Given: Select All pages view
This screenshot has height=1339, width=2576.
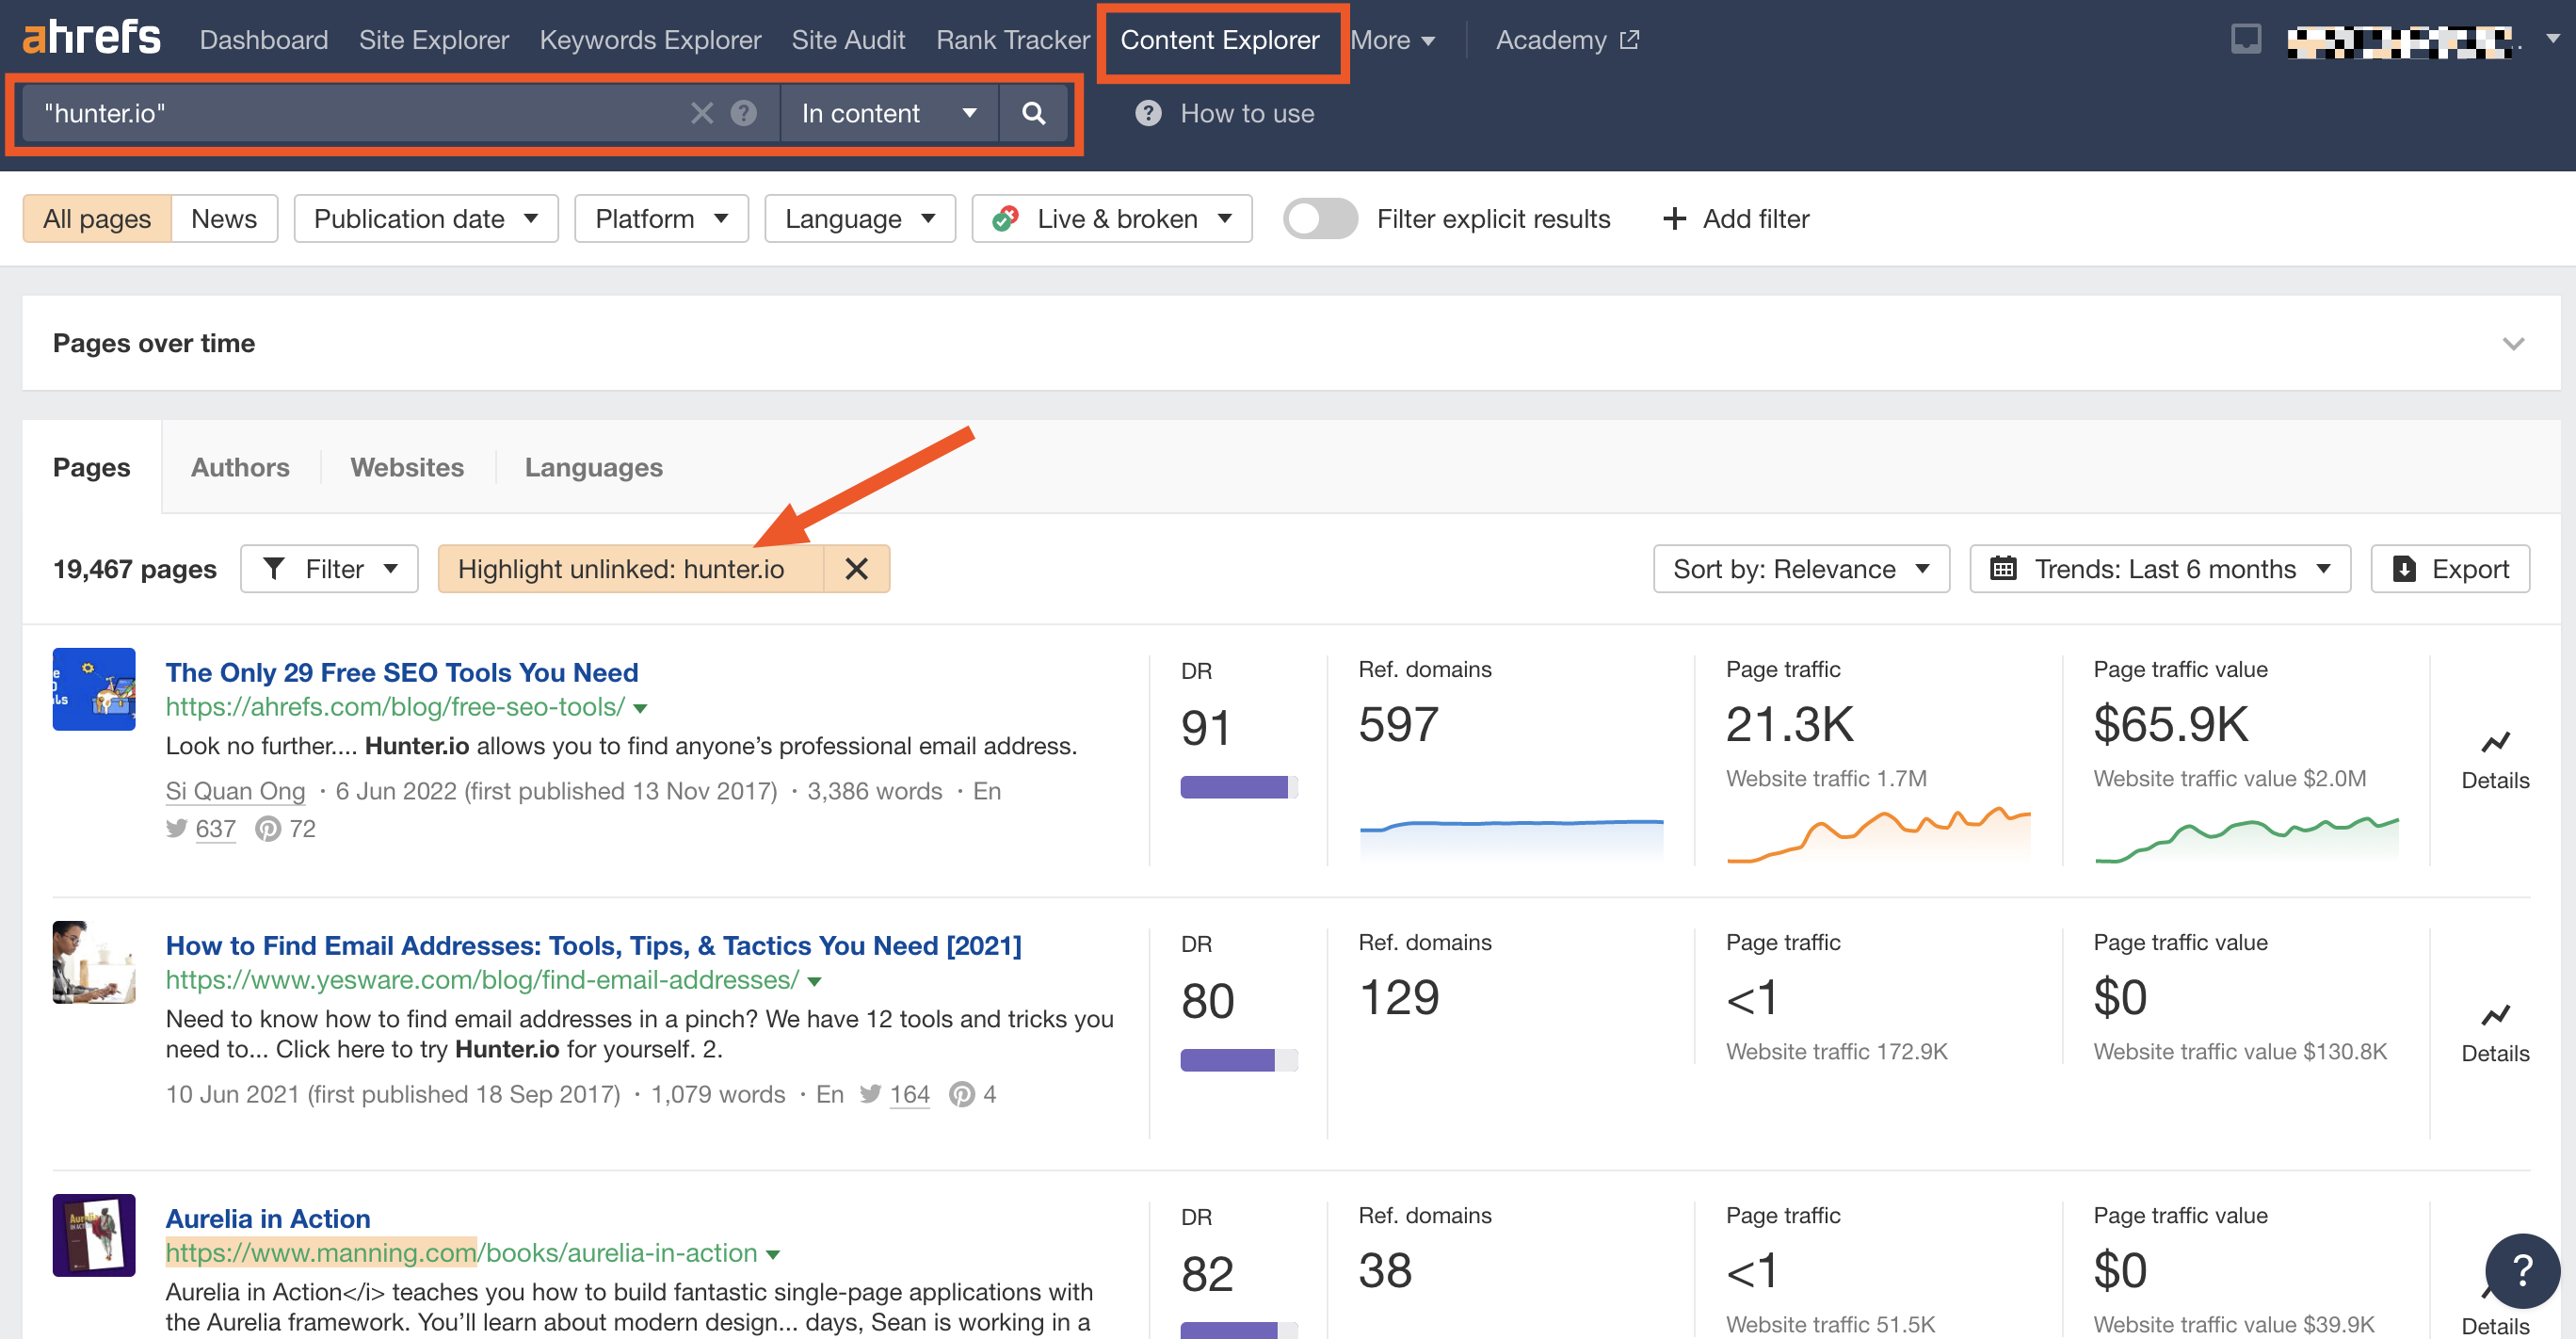Looking at the screenshot, I should pos(97,218).
